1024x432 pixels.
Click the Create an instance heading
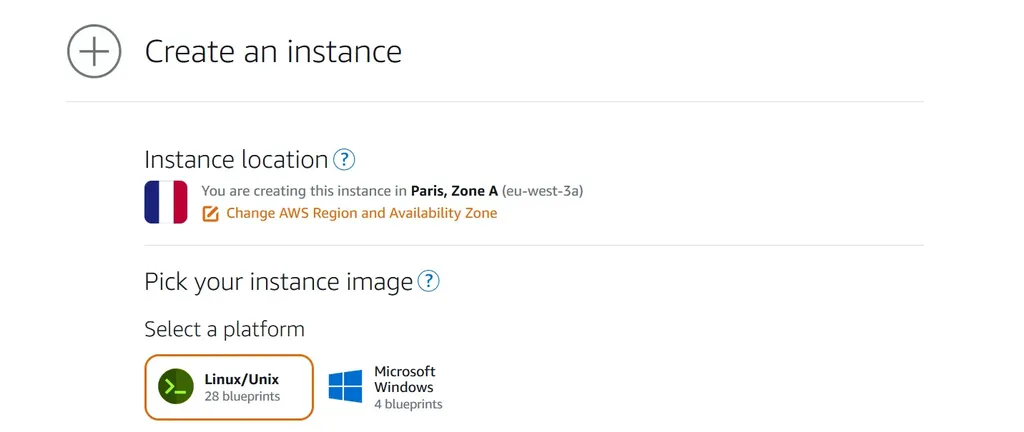[x=273, y=52]
